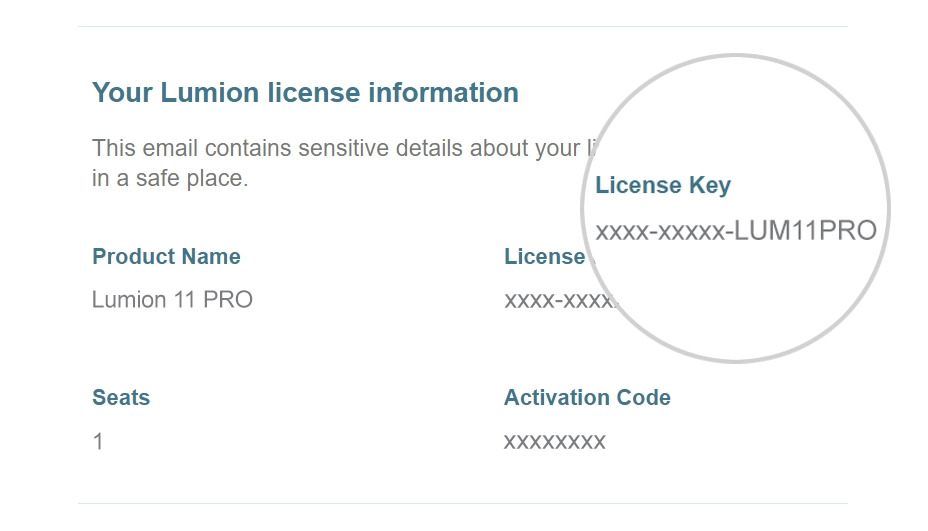Screen dimensions: 928x531
Task: Click the "Activation Code" label
Action: 587,398
